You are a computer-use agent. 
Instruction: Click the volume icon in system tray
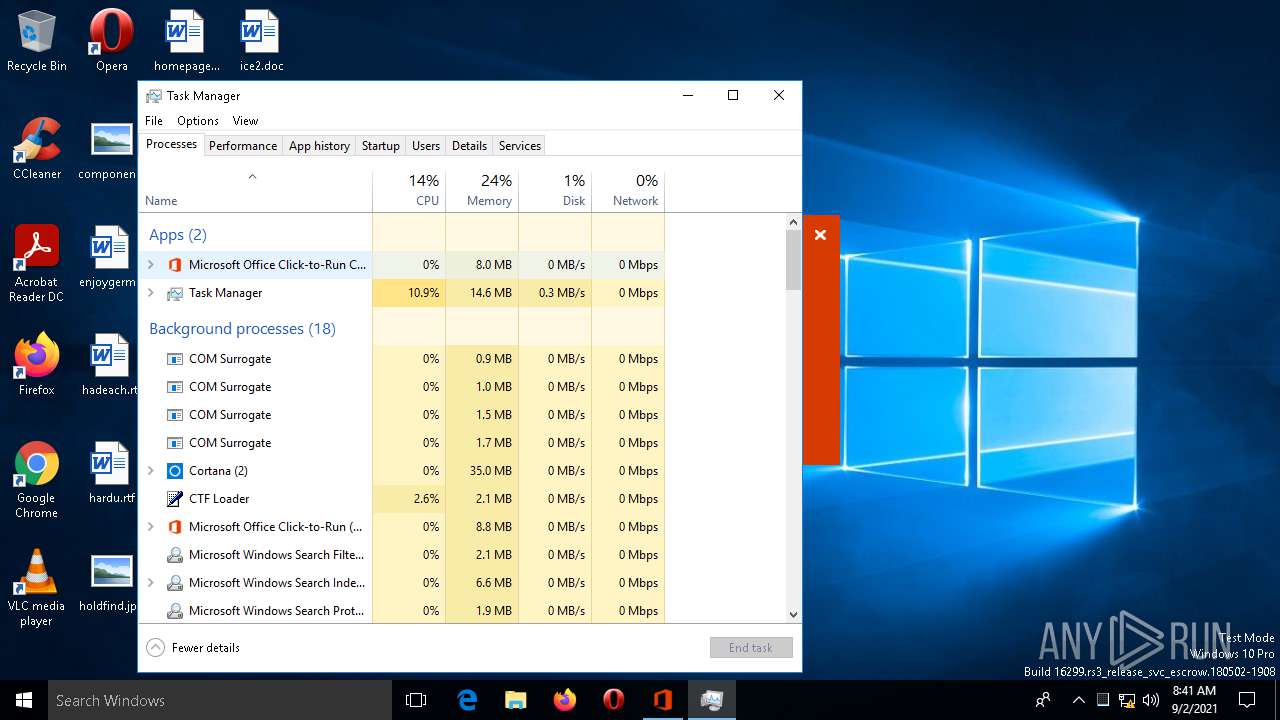(1150, 700)
